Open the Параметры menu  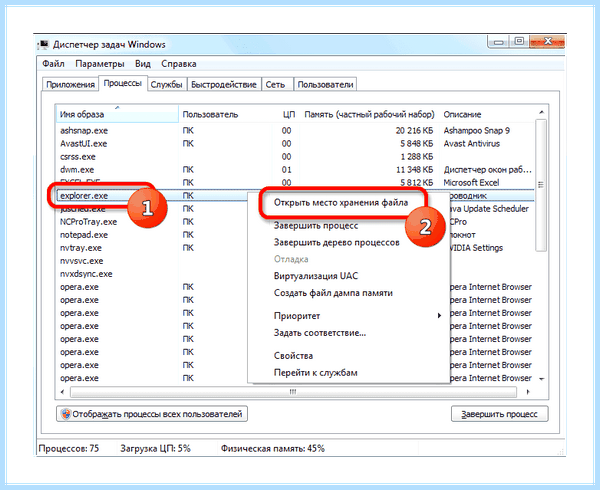click(99, 64)
